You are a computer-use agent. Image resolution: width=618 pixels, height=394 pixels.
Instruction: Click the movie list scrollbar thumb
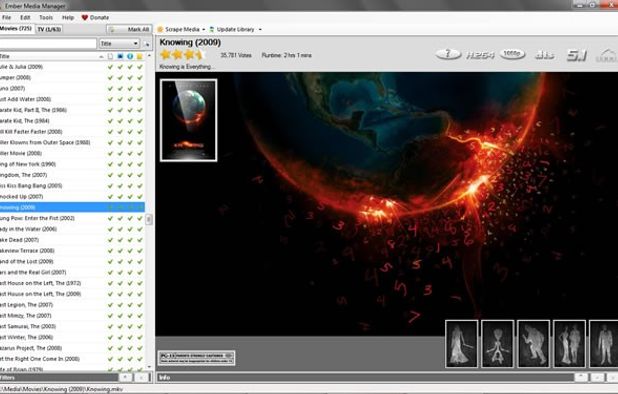click(x=149, y=219)
